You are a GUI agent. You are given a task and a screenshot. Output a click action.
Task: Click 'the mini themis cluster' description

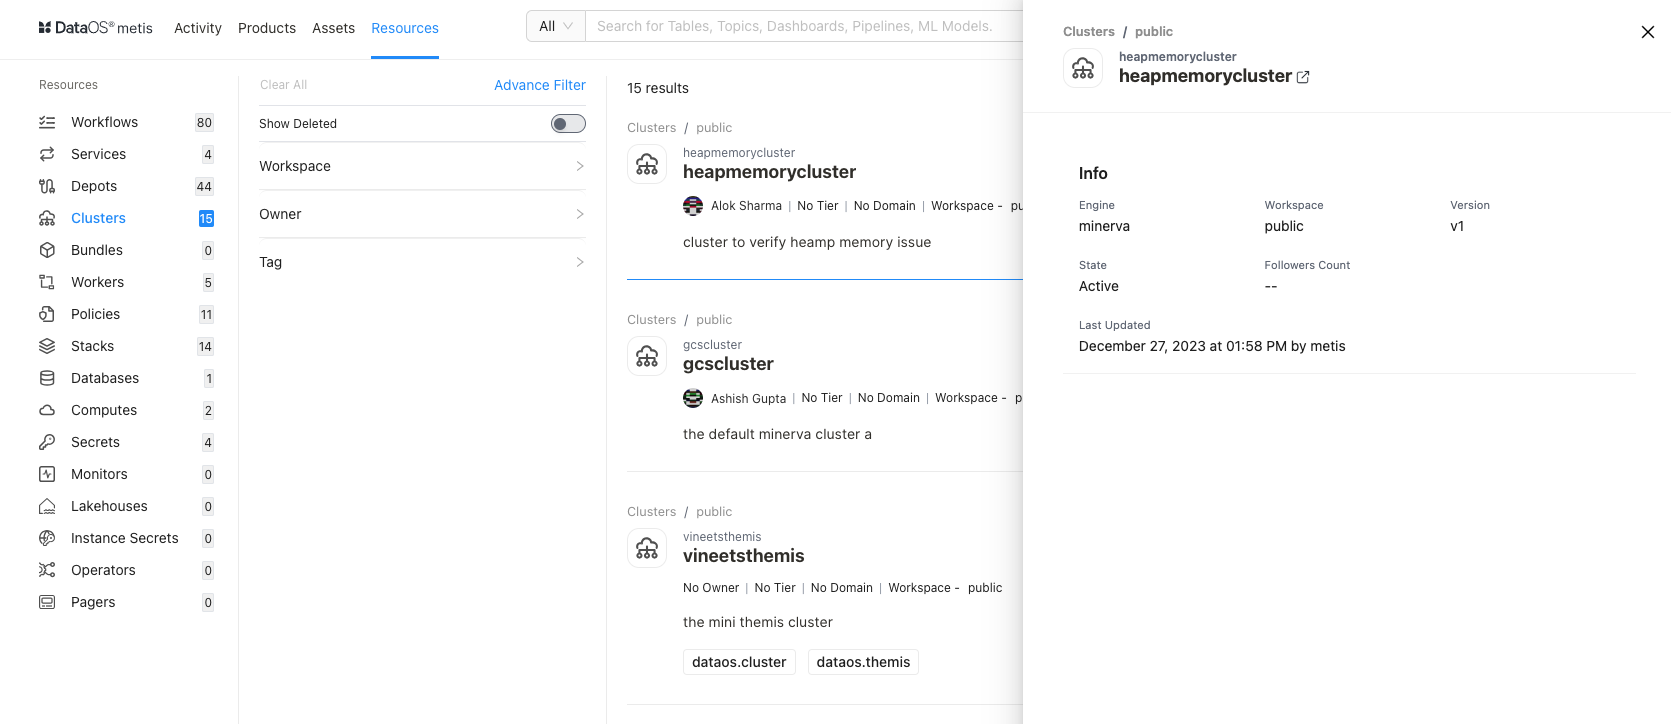(758, 622)
